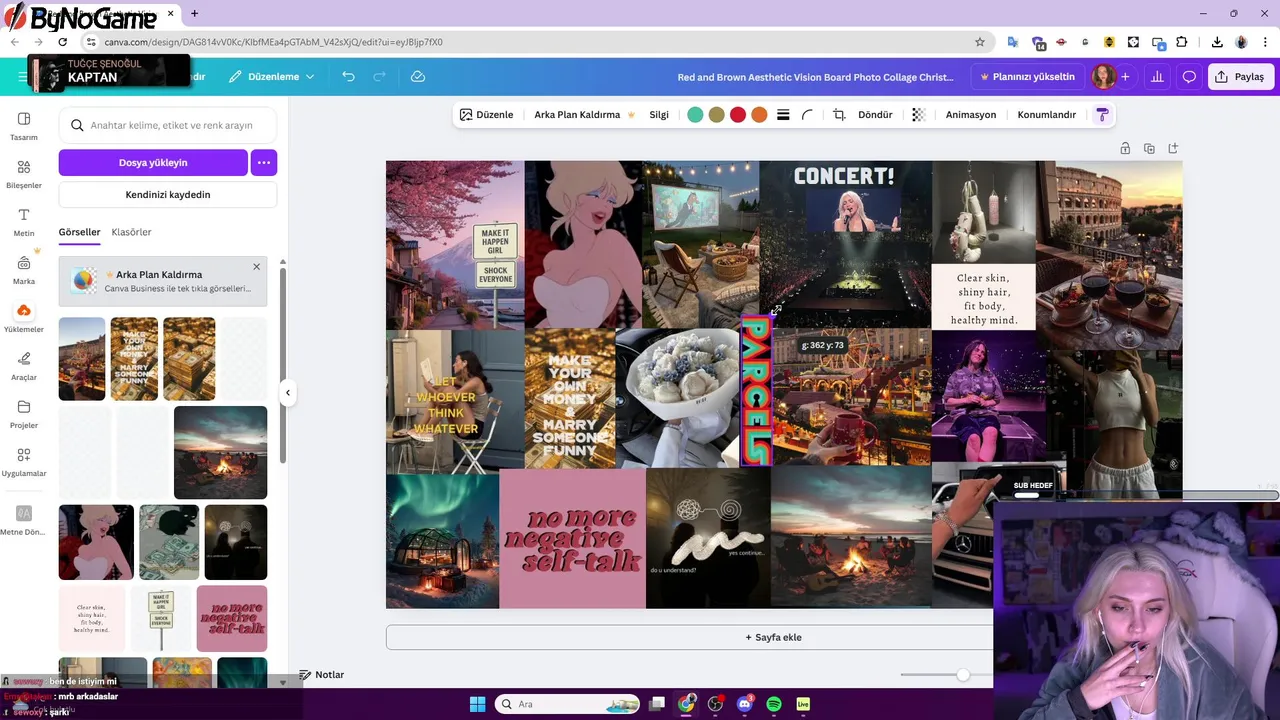Screen dimensions: 1280x720
Task: Open a new browser tab
Action: tap(194, 14)
